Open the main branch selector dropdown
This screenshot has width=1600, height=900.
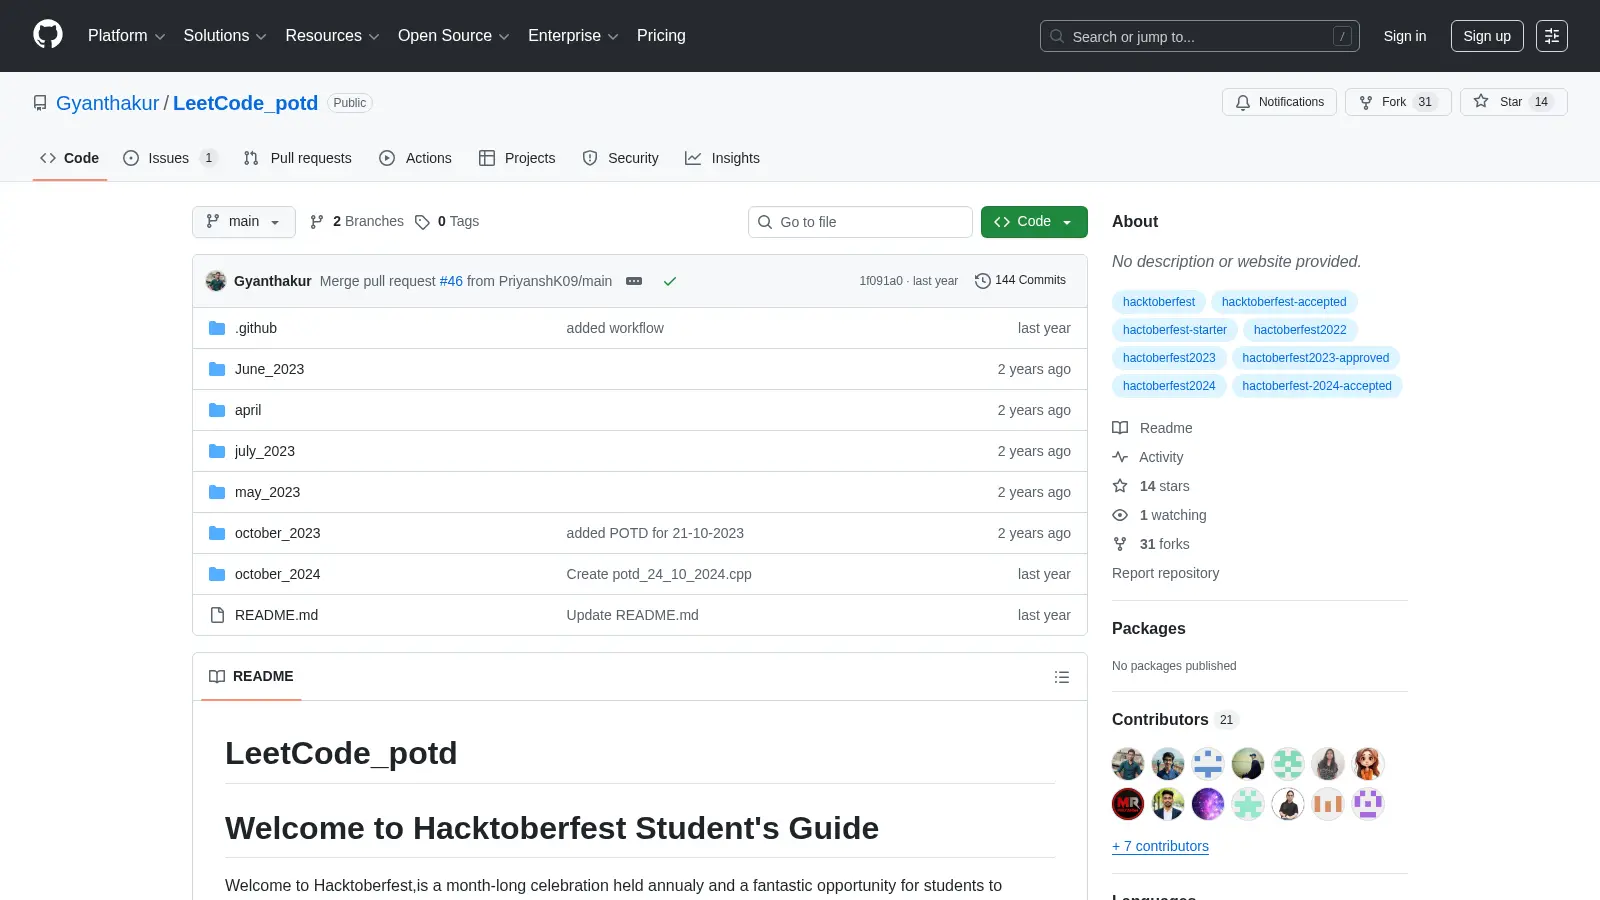[244, 222]
